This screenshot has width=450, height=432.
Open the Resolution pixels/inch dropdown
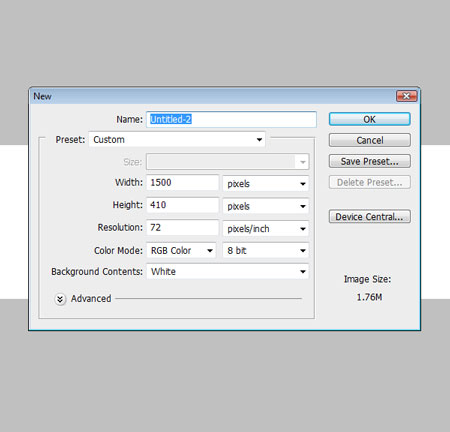266,229
